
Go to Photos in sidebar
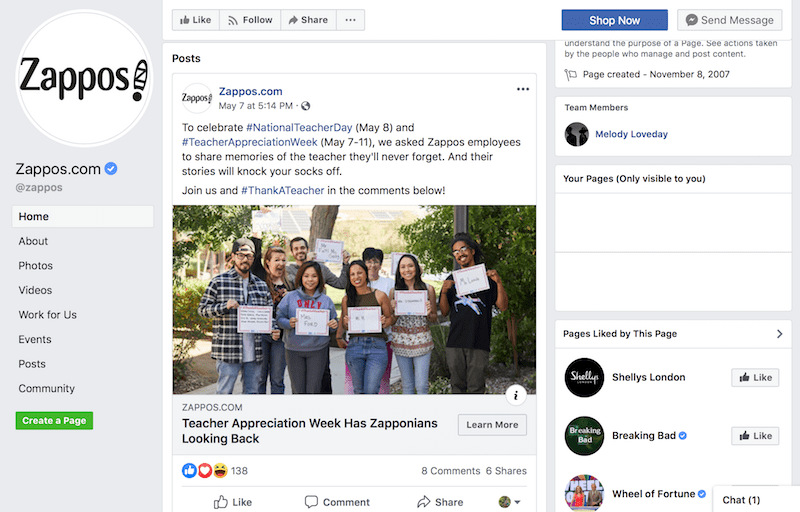click(x=36, y=266)
